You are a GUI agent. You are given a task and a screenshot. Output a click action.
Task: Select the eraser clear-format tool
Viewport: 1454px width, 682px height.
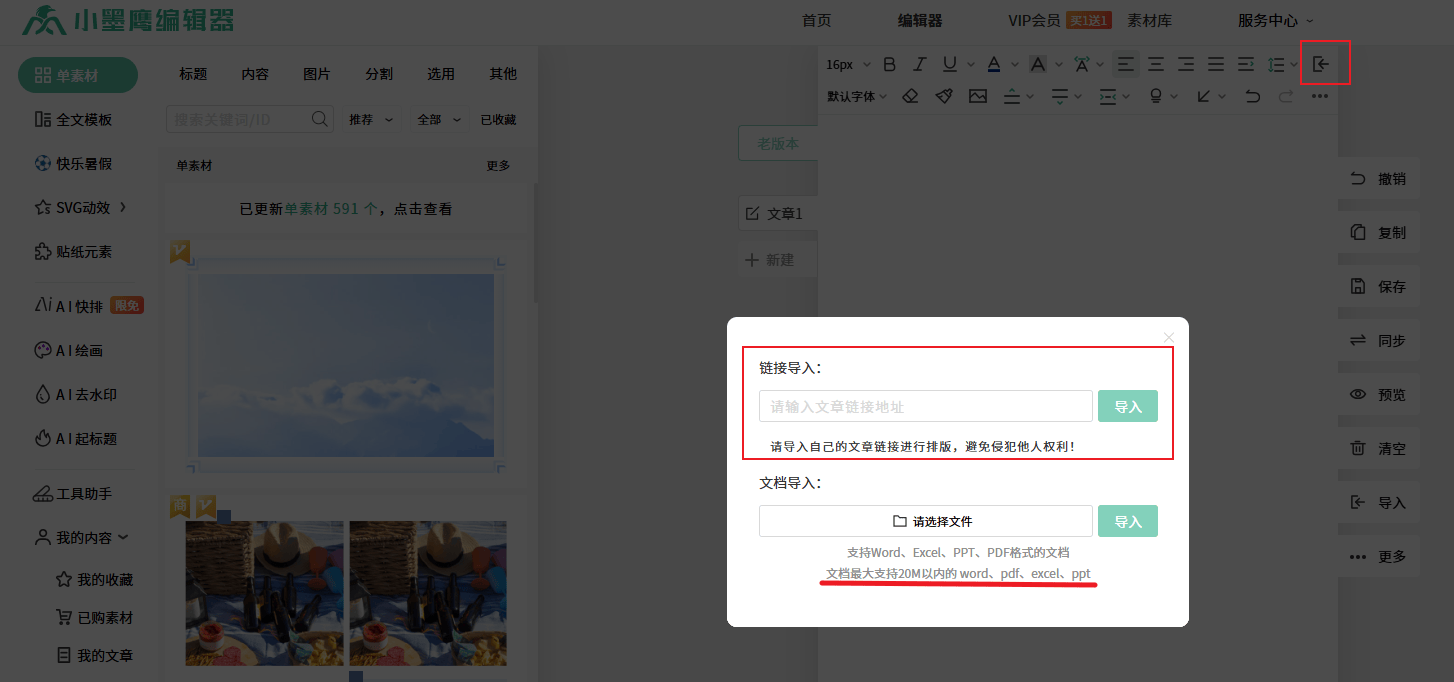(909, 96)
